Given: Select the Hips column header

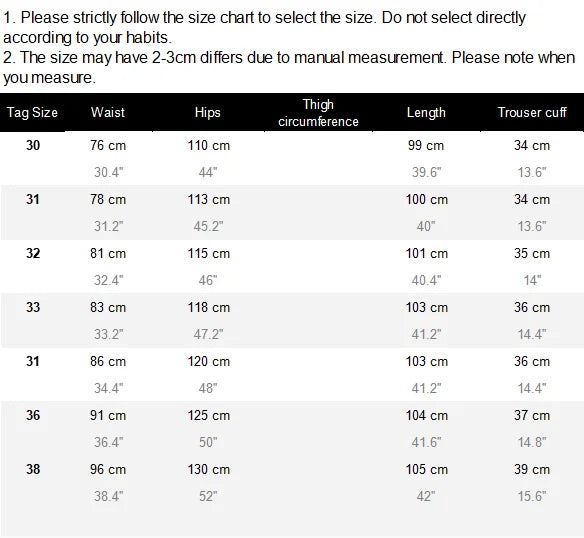Looking at the screenshot, I should pos(207,113).
